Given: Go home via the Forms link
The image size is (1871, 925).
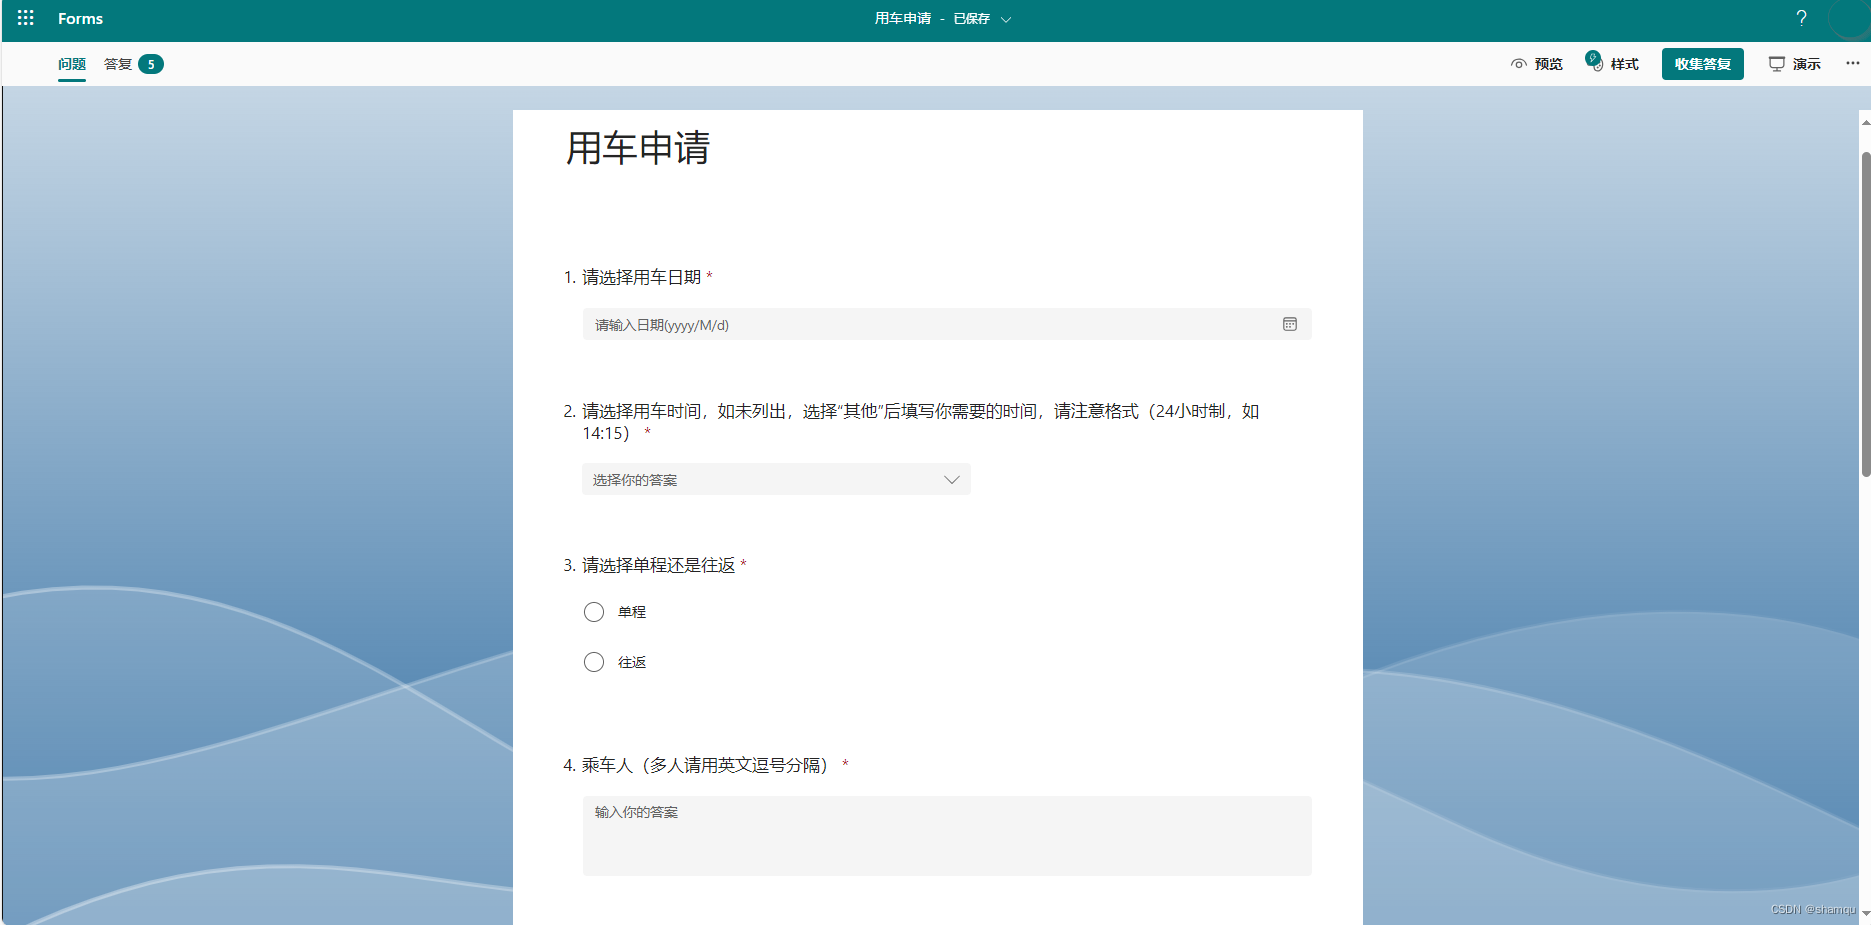Looking at the screenshot, I should coord(80,18).
